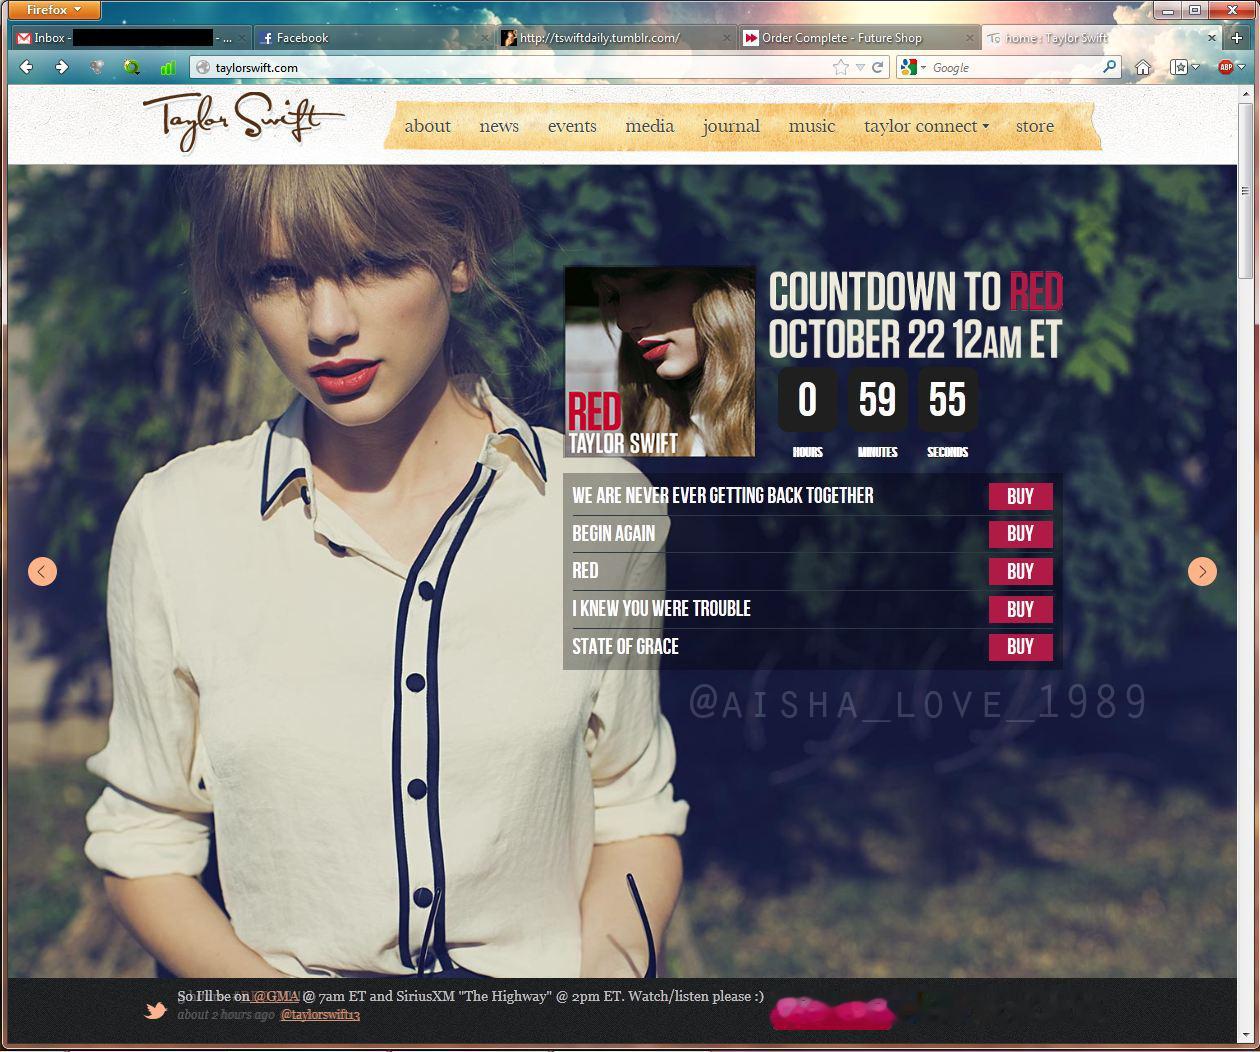Go to the browser home page icon
The image size is (1260, 1052).
pos(1143,67)
